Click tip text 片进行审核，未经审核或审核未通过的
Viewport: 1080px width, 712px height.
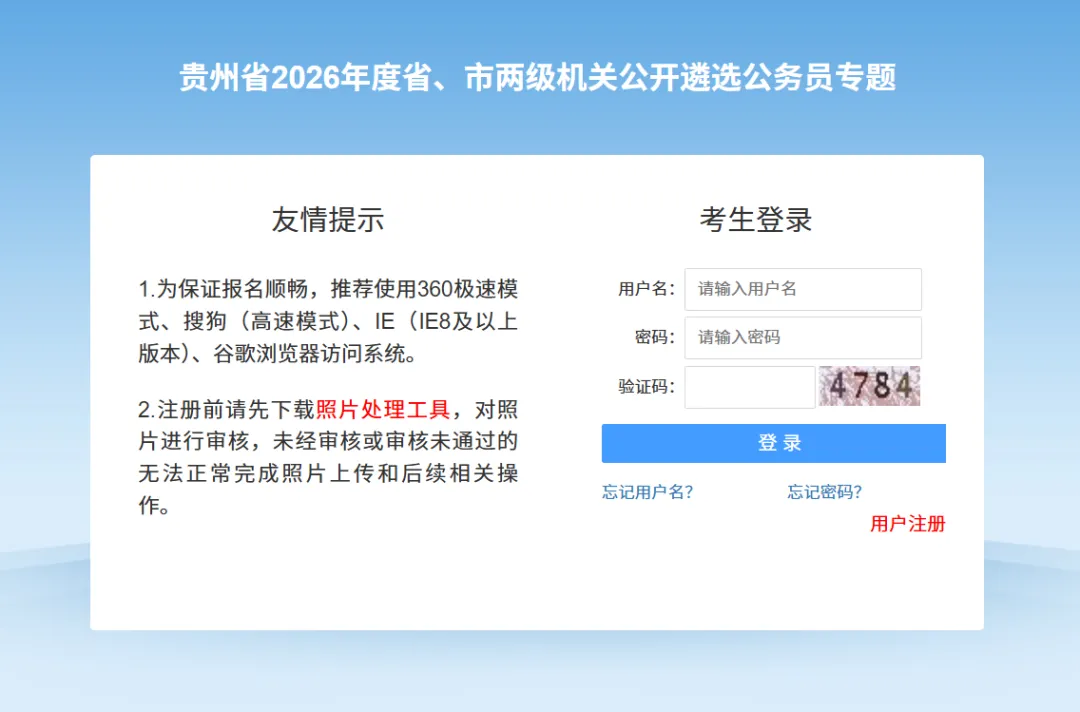328,441
